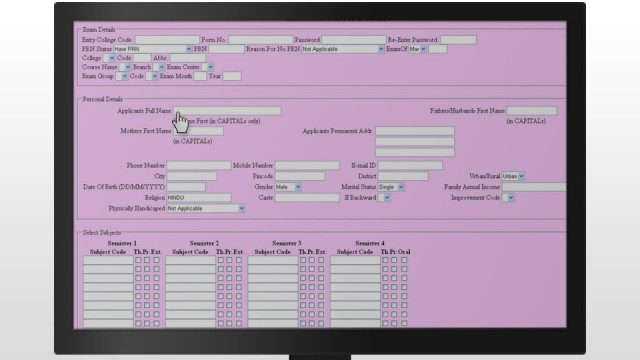Expand the Exam Center dropdown
The width and height of the screenshot is (640, 360).
point(207,67)
